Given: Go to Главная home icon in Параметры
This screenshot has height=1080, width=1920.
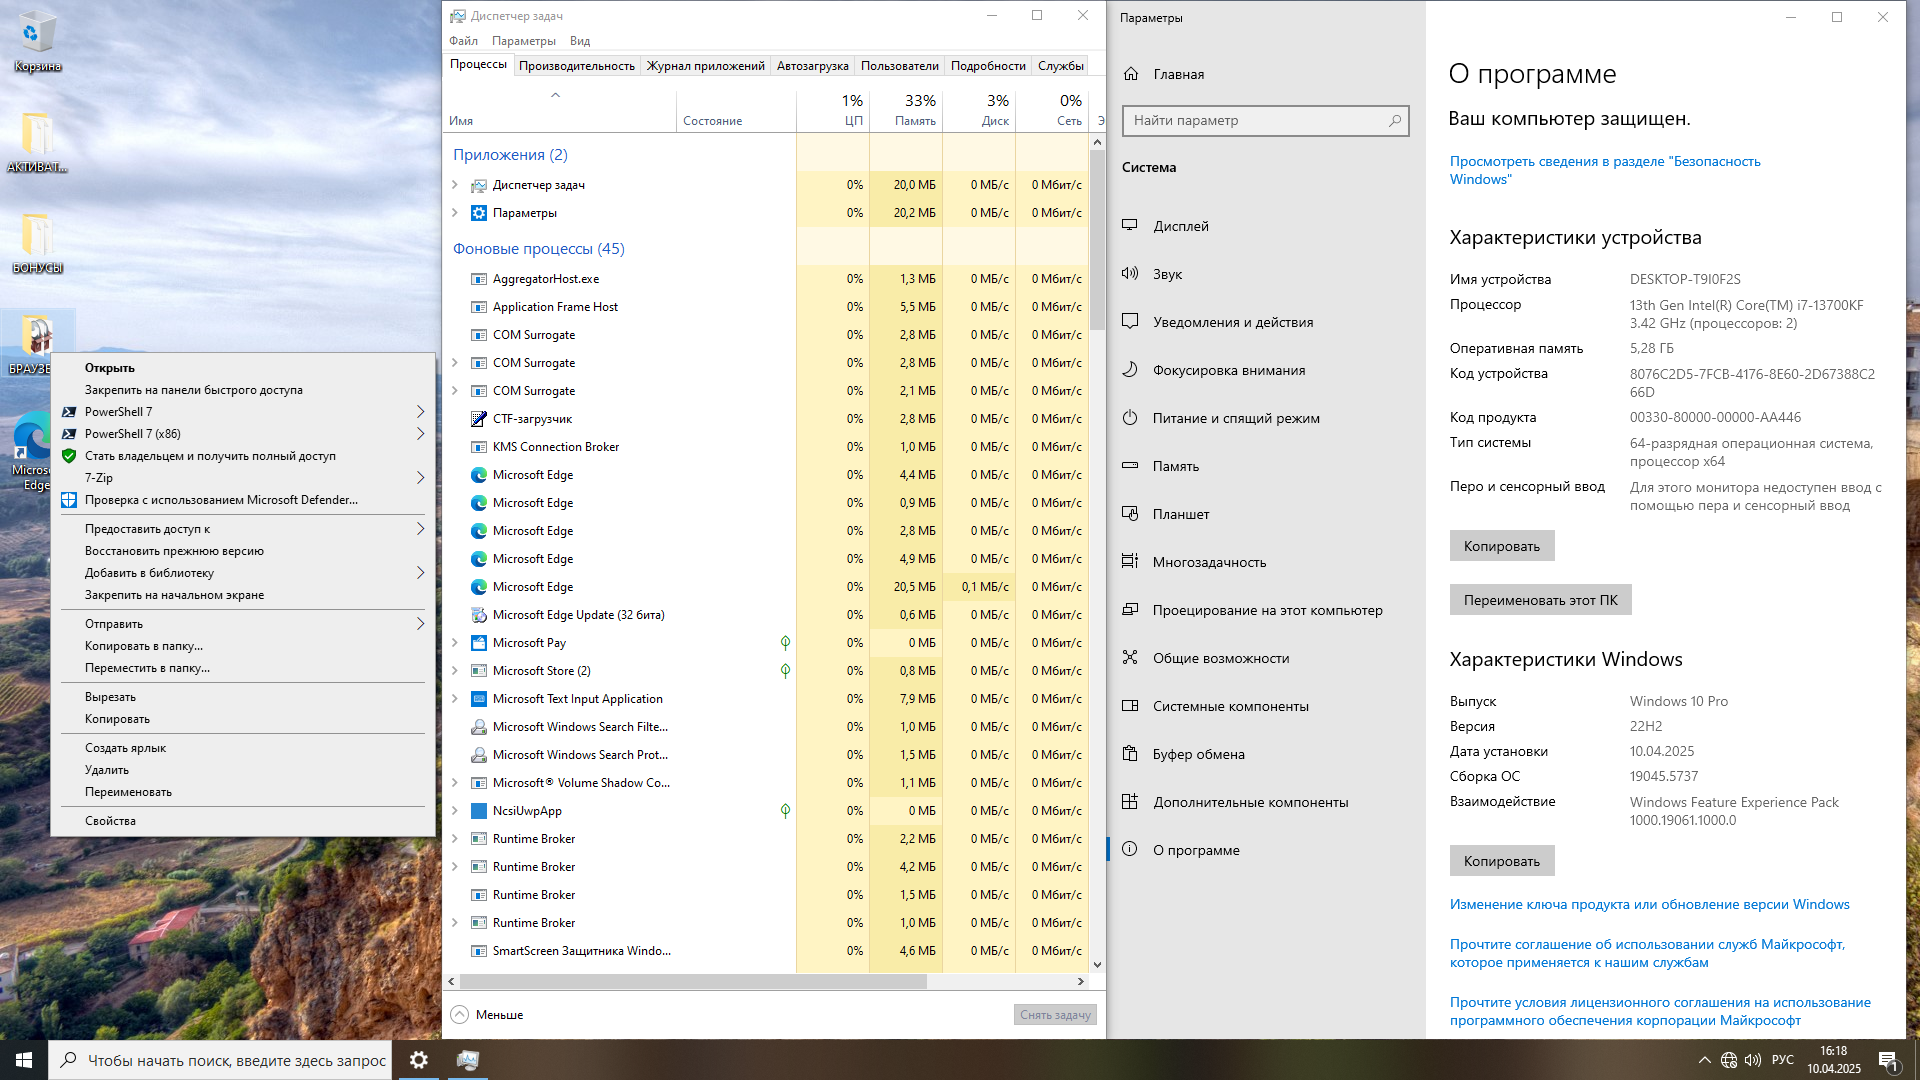Looking at the screenshot, I should coord(1131,73).
